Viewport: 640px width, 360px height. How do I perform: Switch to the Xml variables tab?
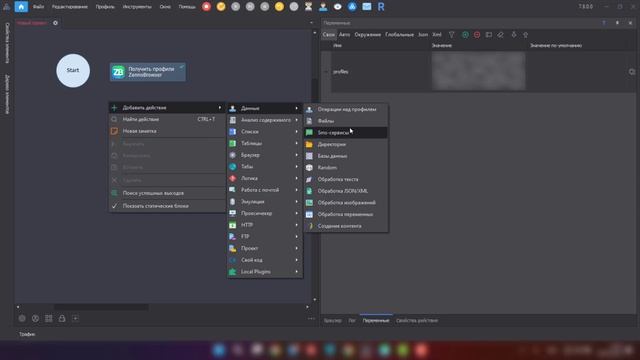(437, 35)
